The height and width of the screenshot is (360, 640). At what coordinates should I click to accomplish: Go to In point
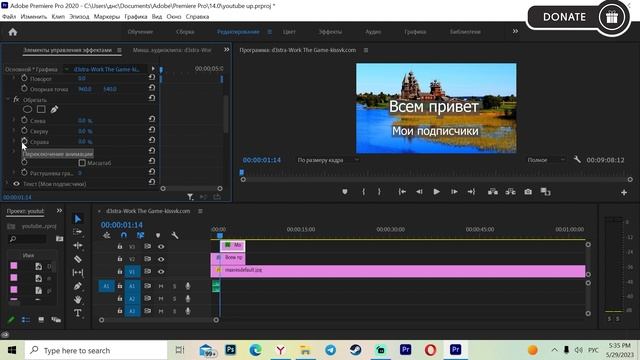(402, 191)
